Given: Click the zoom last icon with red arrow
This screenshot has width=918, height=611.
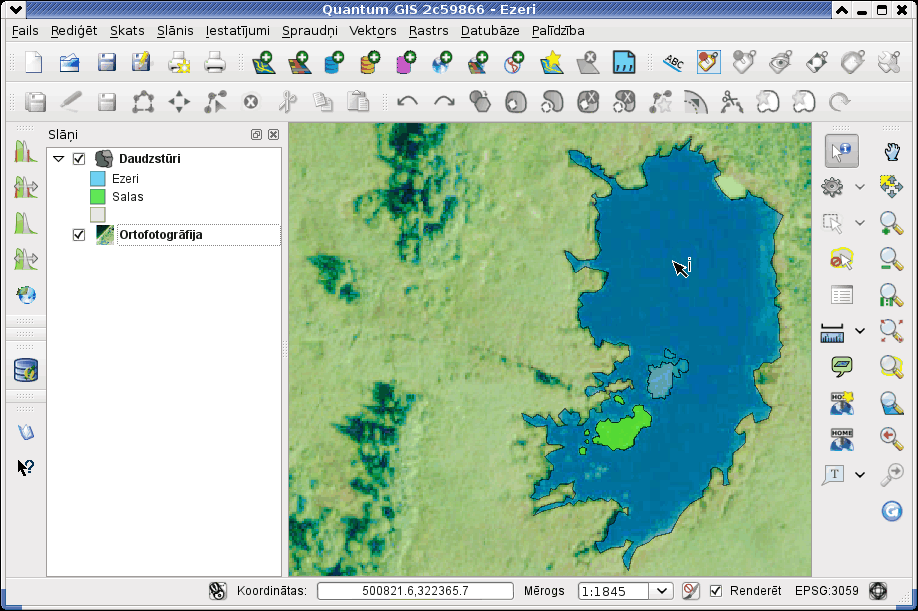Looking at the screenshot, I should [892, 438].
